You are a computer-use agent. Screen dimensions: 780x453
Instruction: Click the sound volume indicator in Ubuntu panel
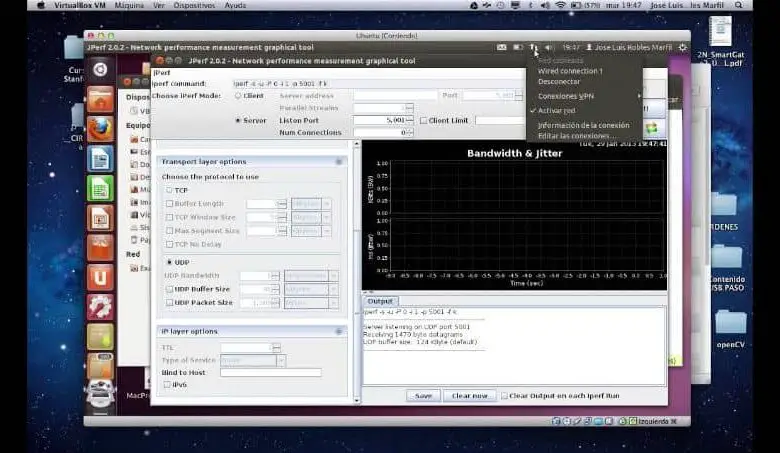pos(549,47)
